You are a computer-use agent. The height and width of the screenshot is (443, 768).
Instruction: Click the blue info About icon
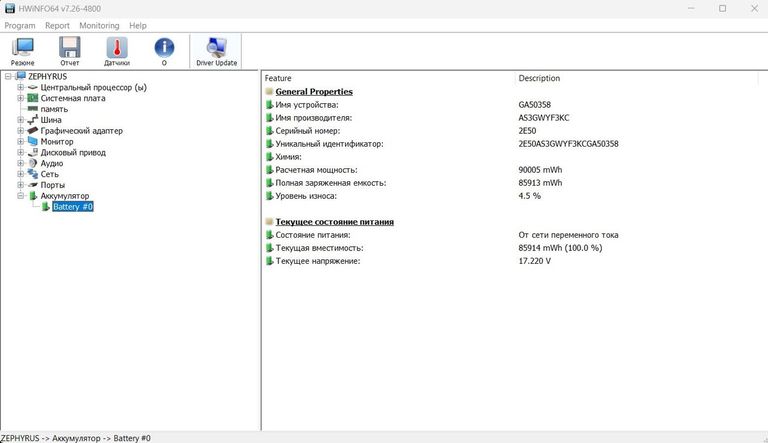(x=164, y=49)
